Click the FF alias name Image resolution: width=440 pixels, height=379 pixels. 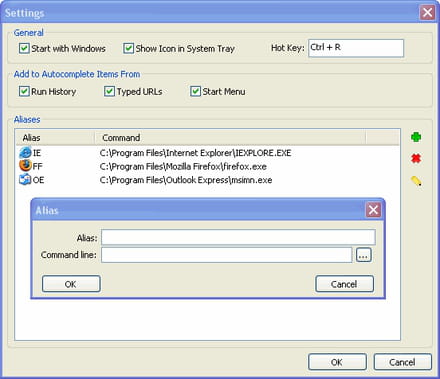[x=37, y=166]
